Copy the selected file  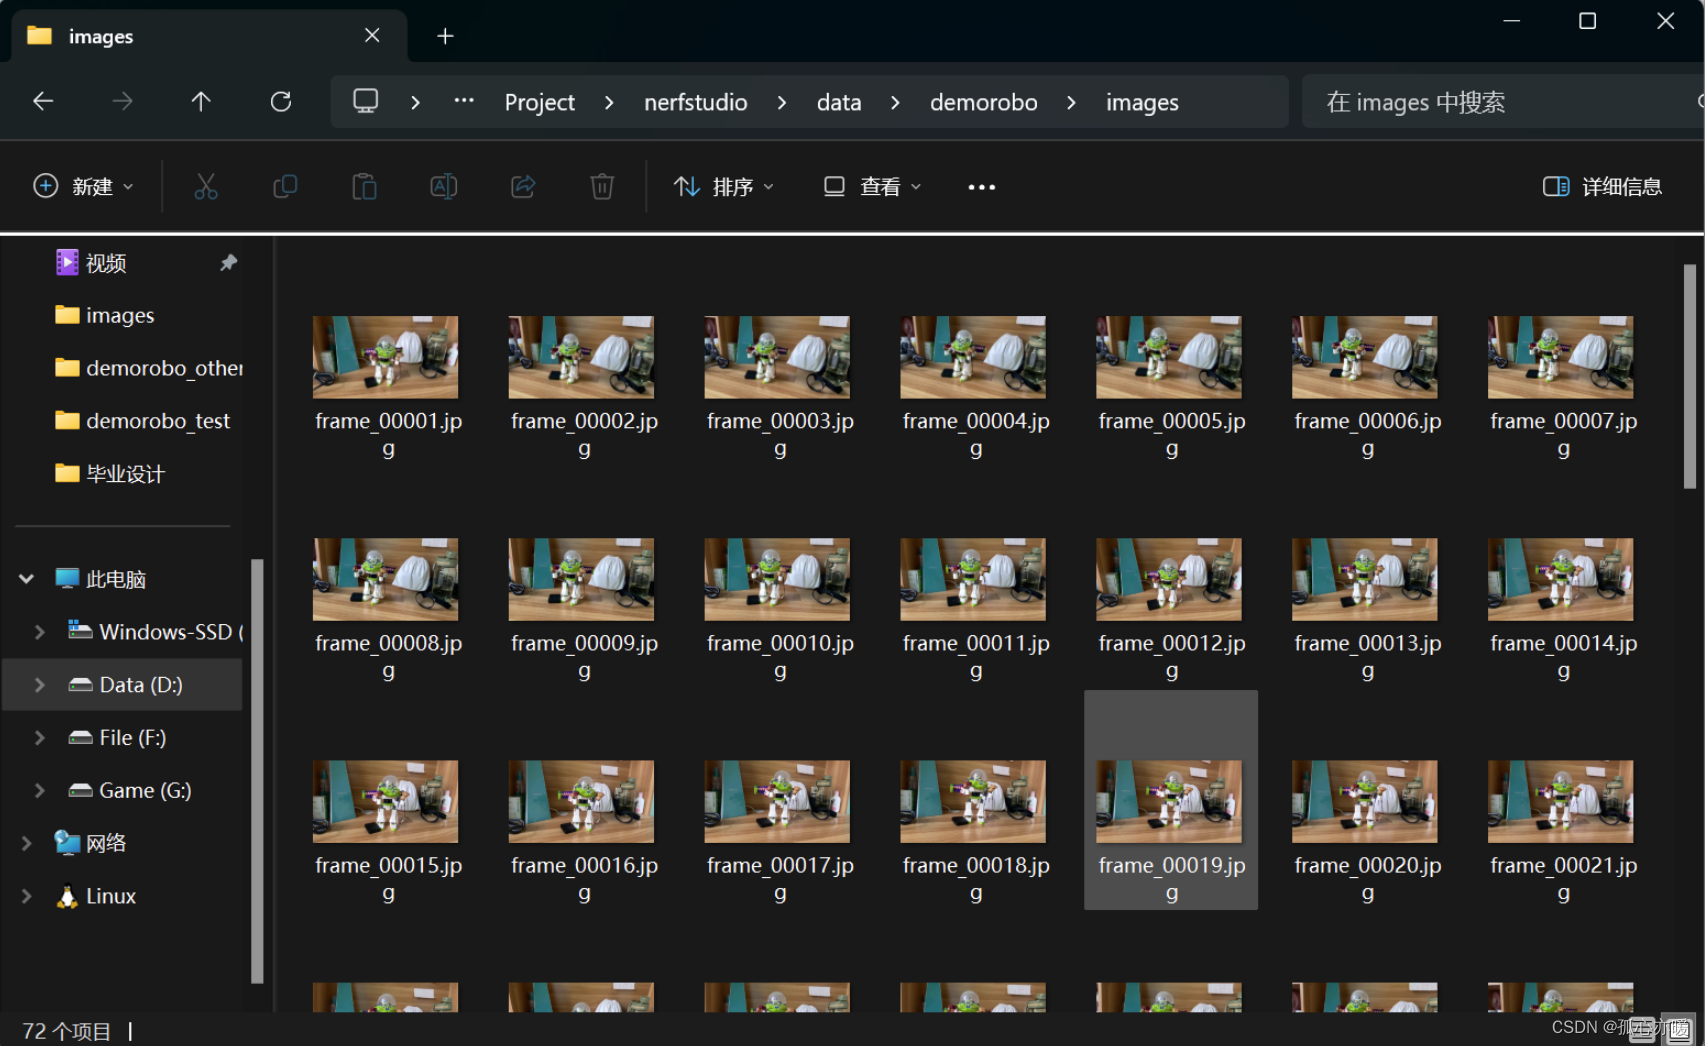pyautogui.click(x=285, y=186)
